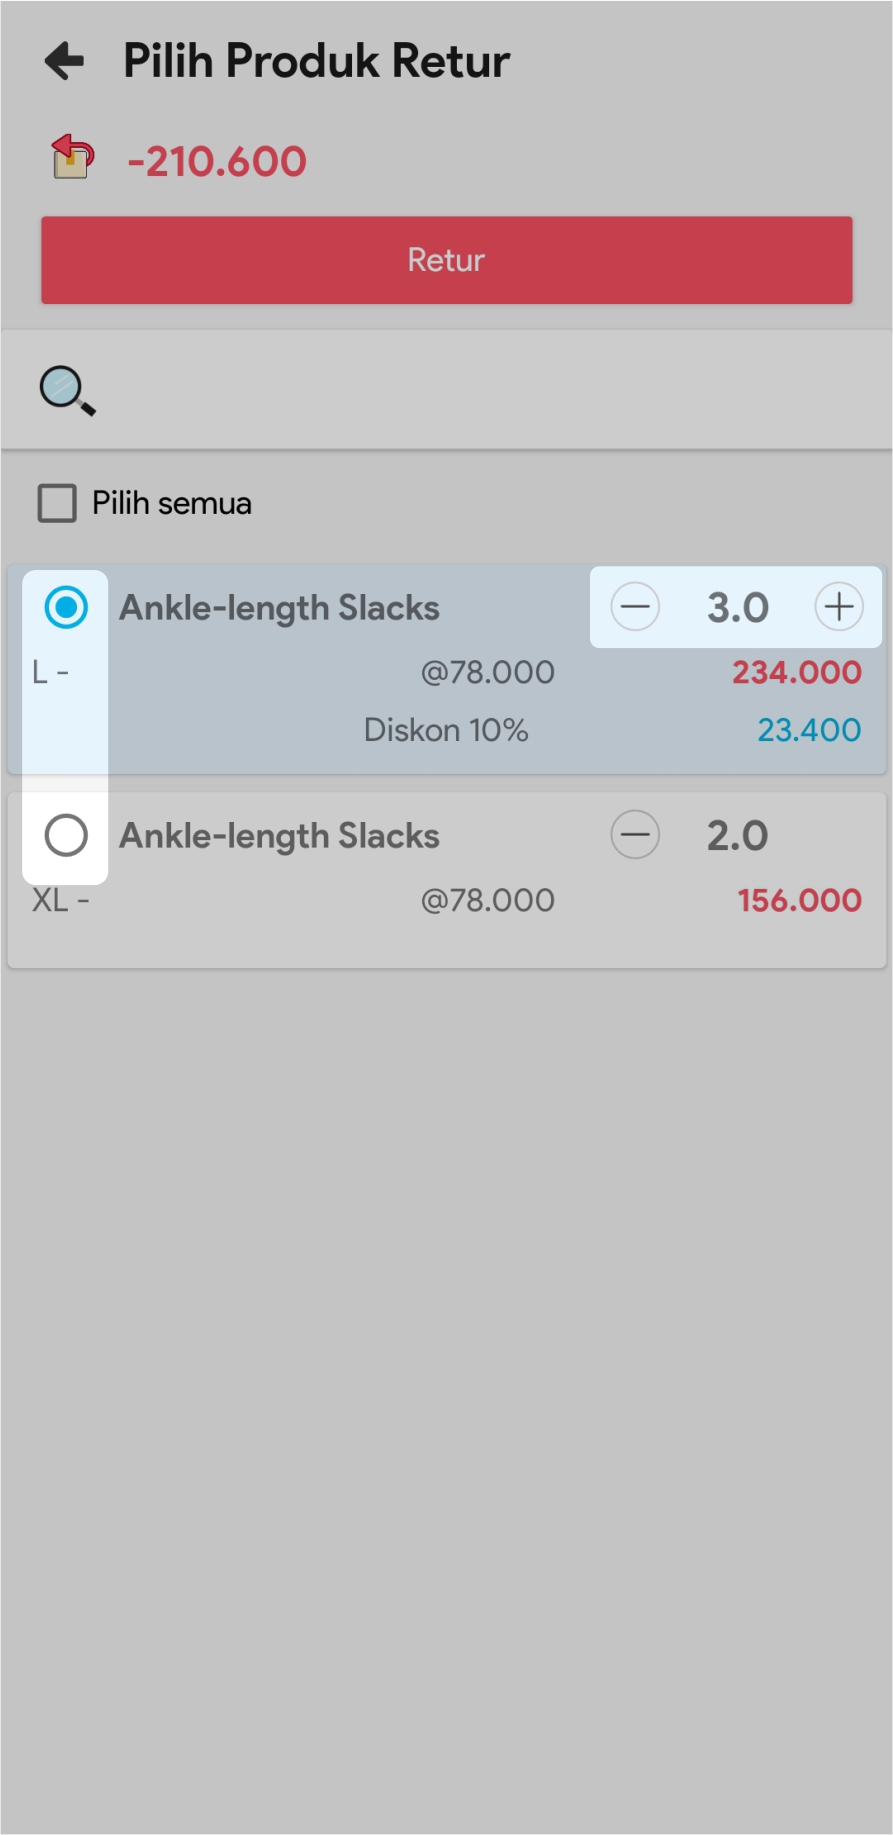The width and height of the screenshot is (893, 1835).
Task: Tap the 2.0 quantity value
Action: coord(738,836)
